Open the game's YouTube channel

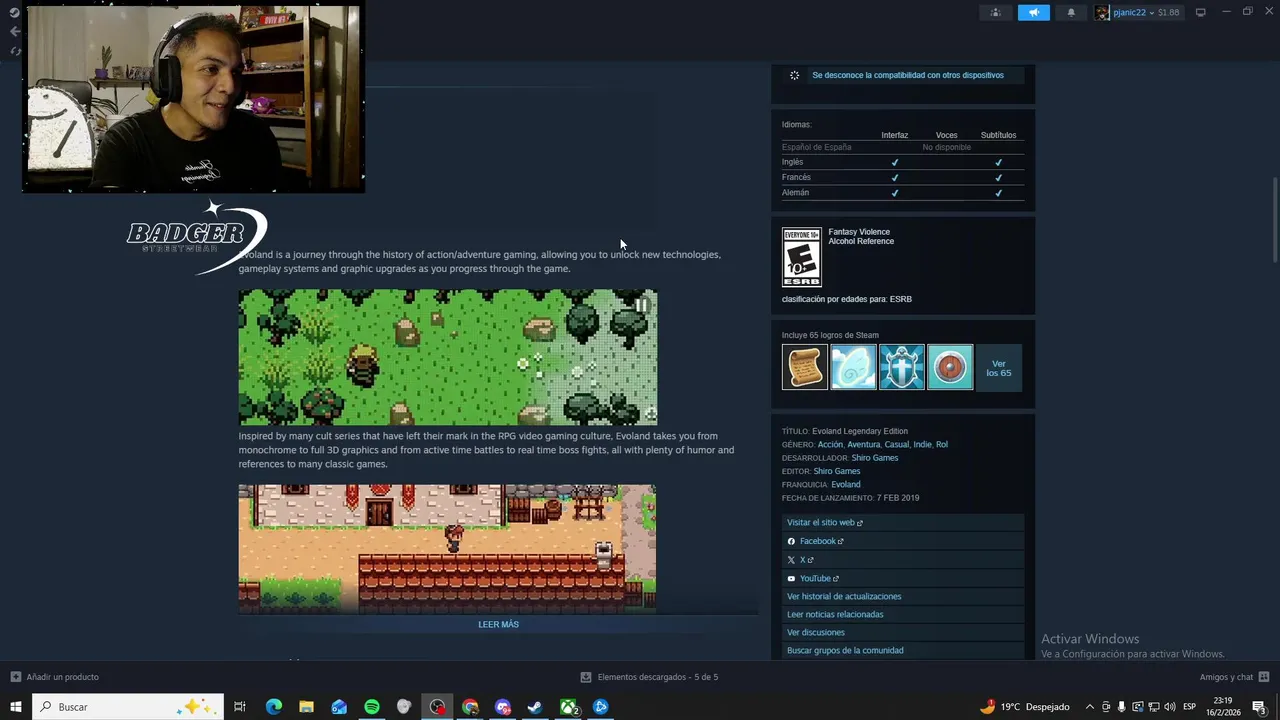903,578
